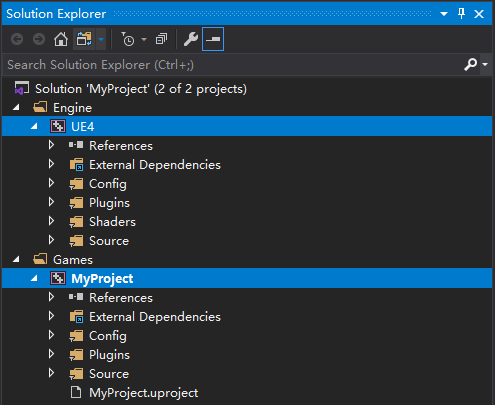Expand External Dependencies under MyProject
495x405 pixels.
[51, 316]
